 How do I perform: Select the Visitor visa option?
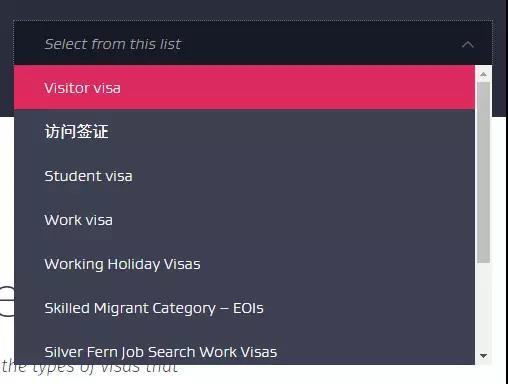pyautogui.click(x=244, y=88)
